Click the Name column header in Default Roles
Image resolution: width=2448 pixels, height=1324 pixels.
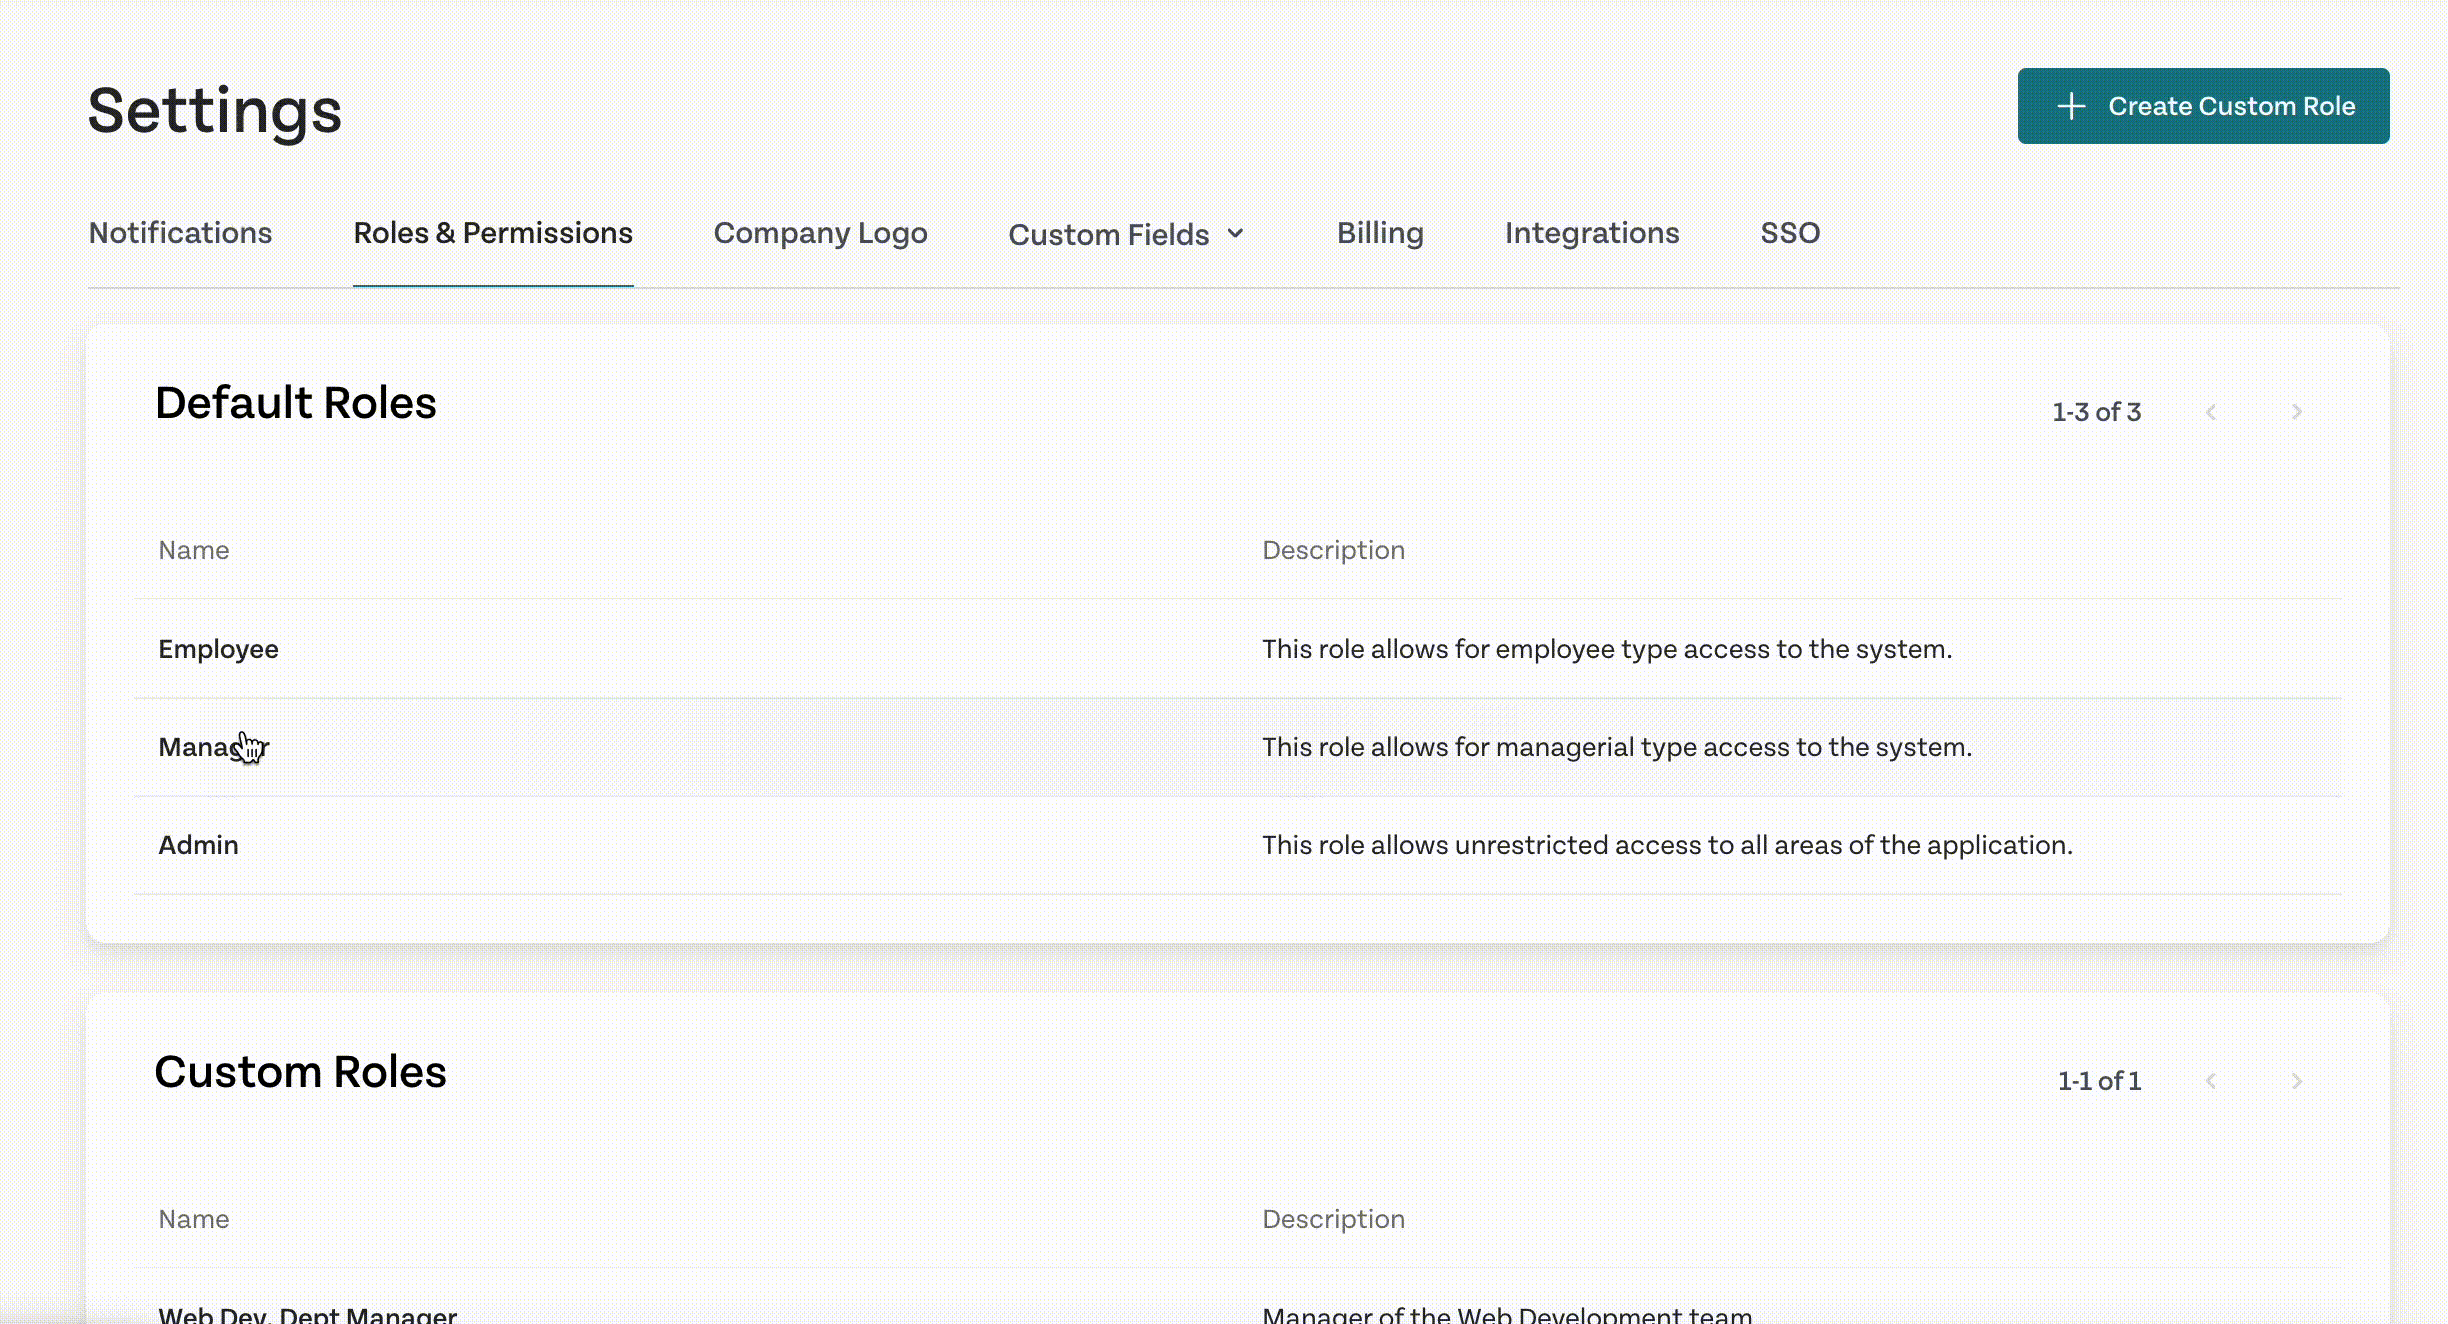193,549
